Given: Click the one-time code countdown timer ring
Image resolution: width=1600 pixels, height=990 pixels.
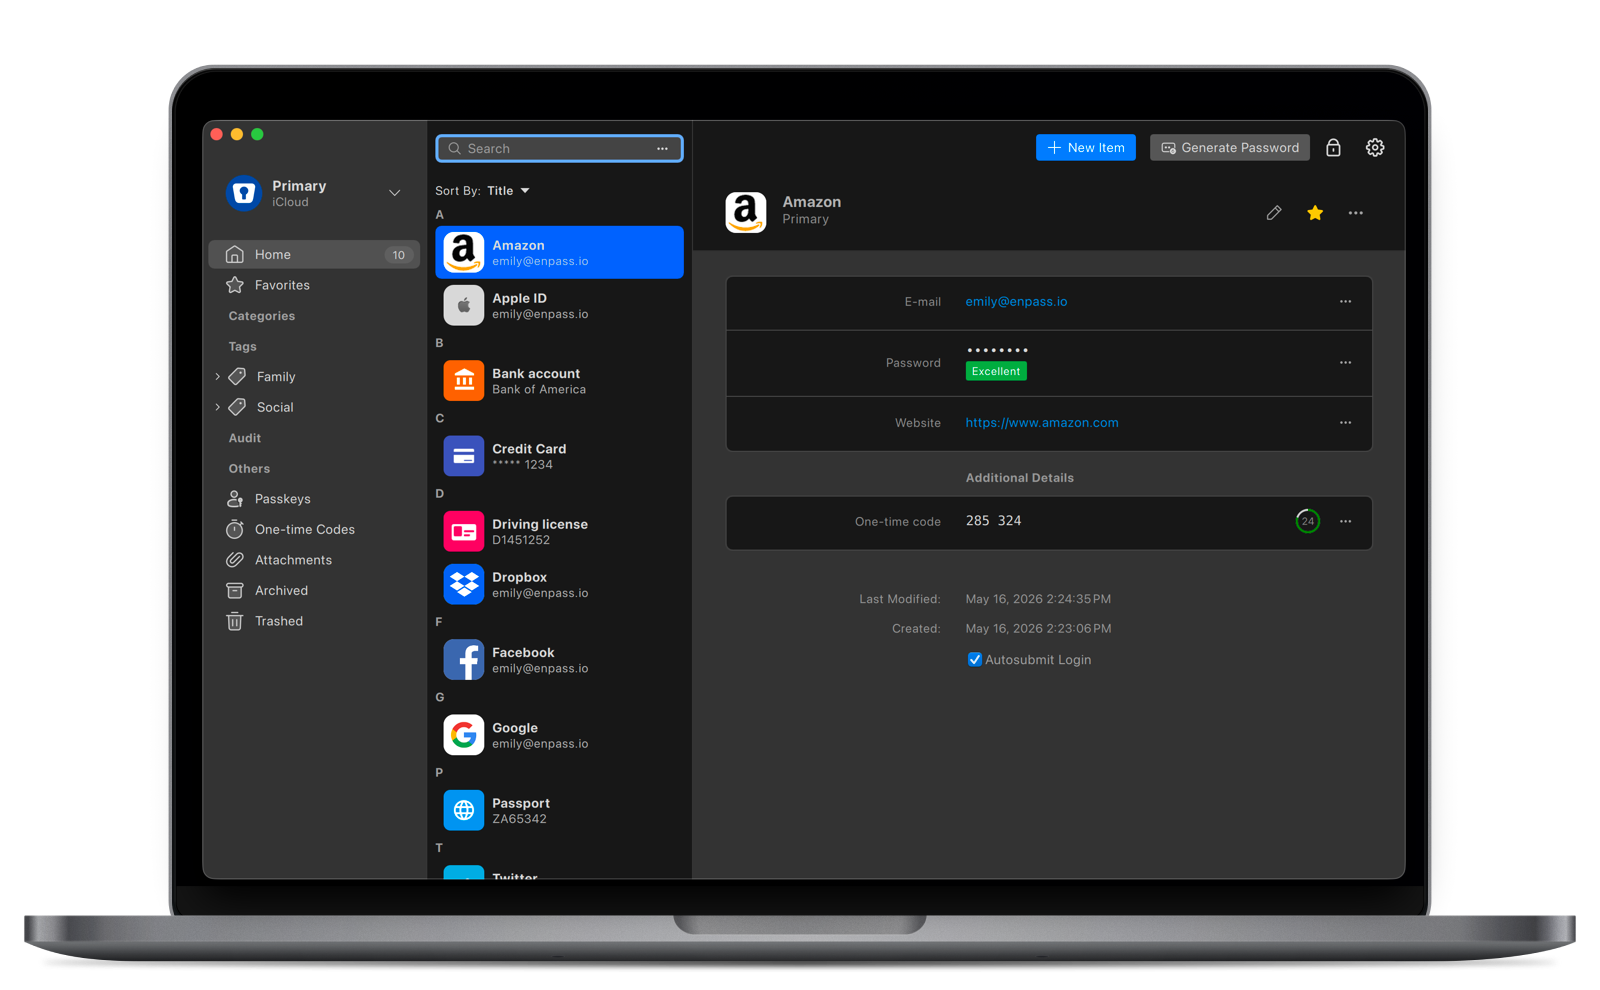Looking at the screenshot, I should click(1307, 521).
